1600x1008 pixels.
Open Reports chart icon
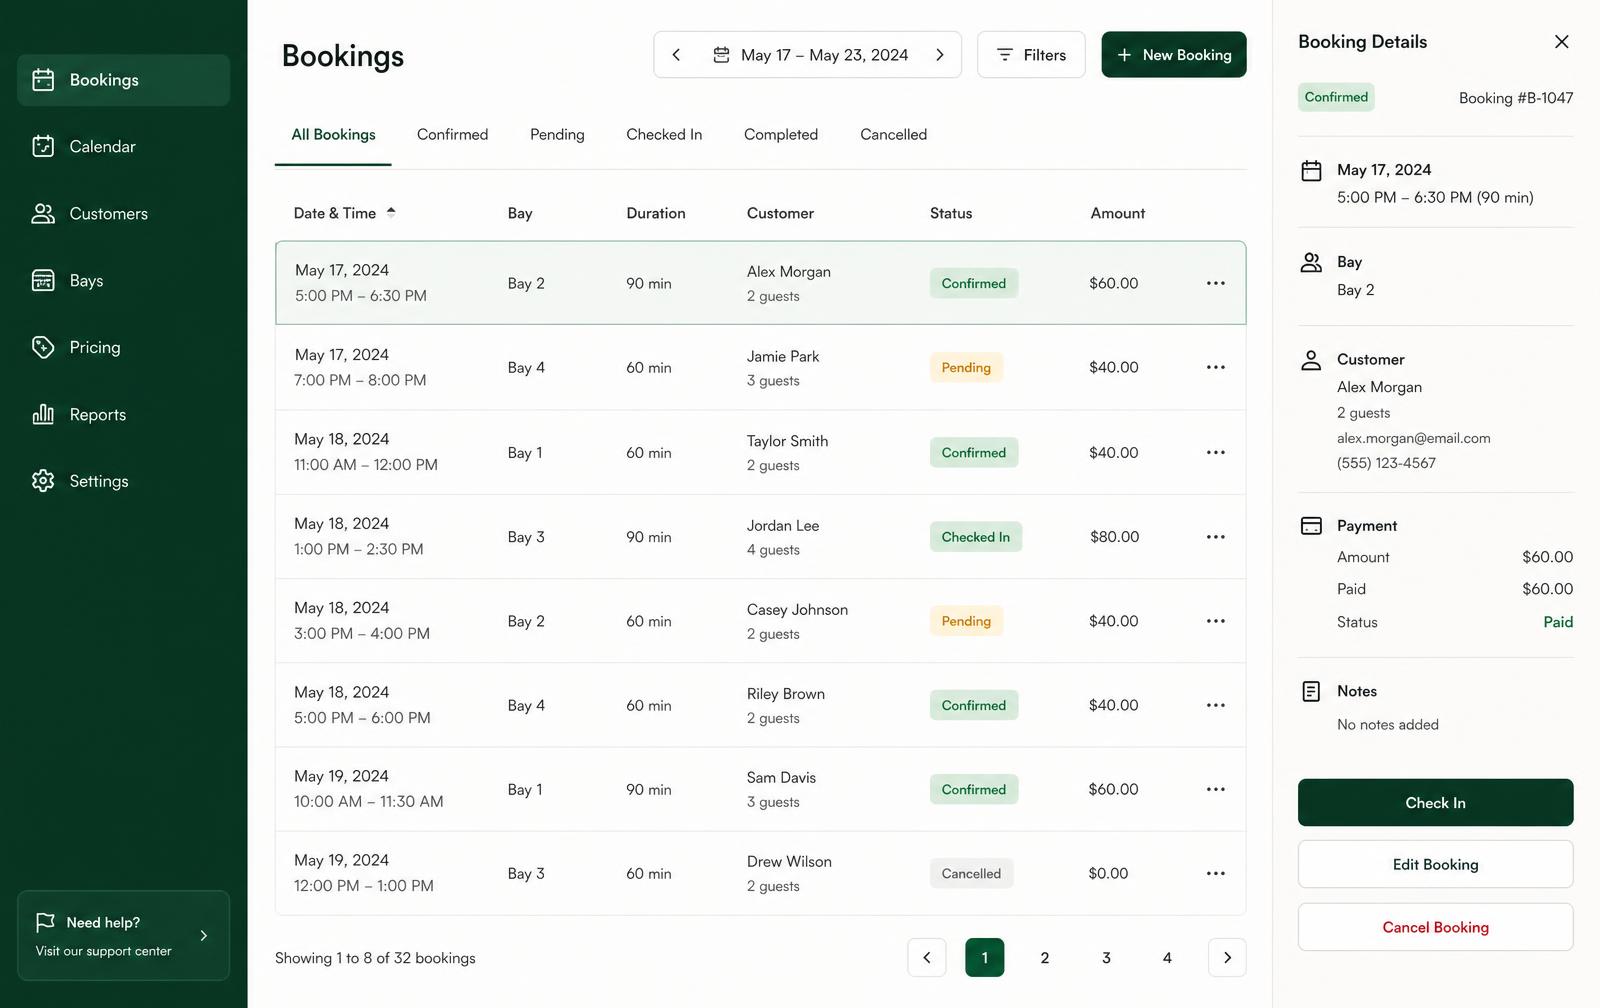[x=43, y=414]
